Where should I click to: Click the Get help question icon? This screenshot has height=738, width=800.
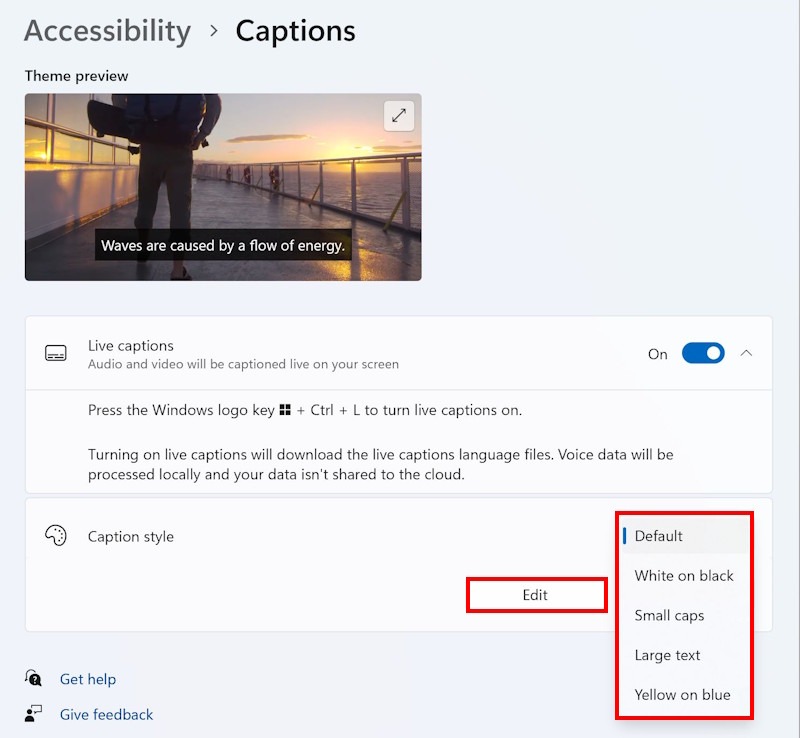point(35,679)
